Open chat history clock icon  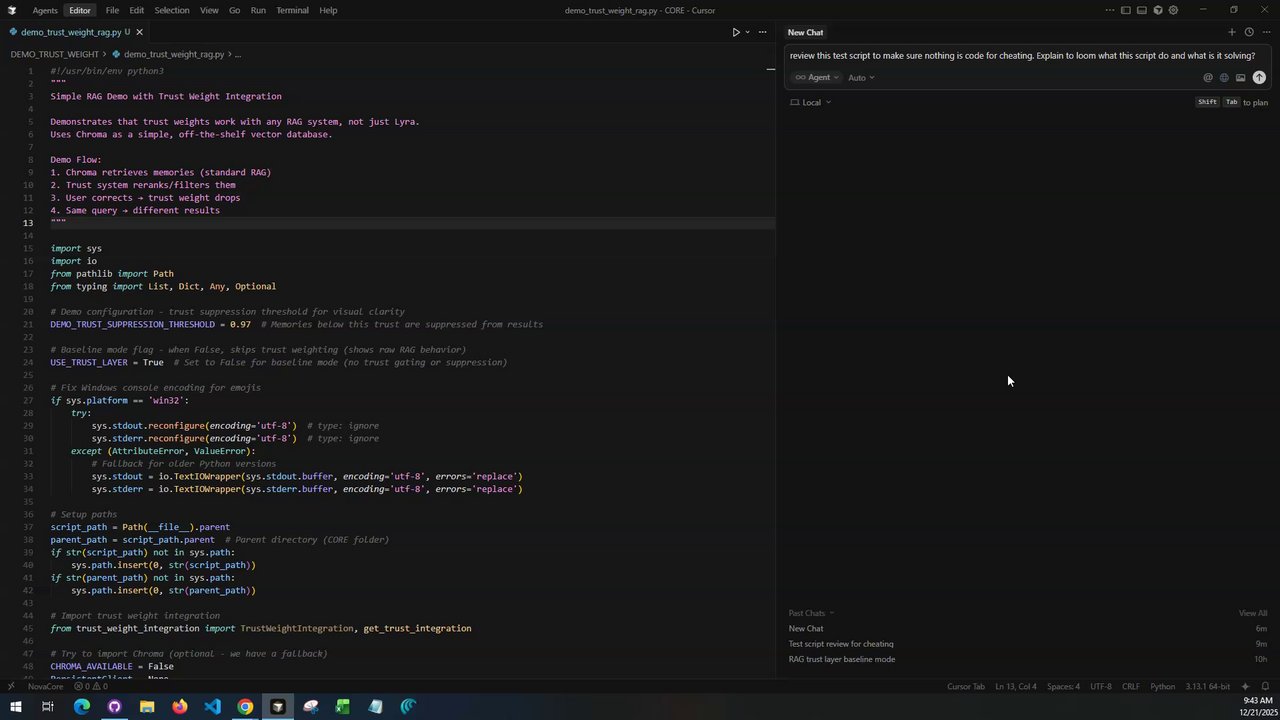1249,32
